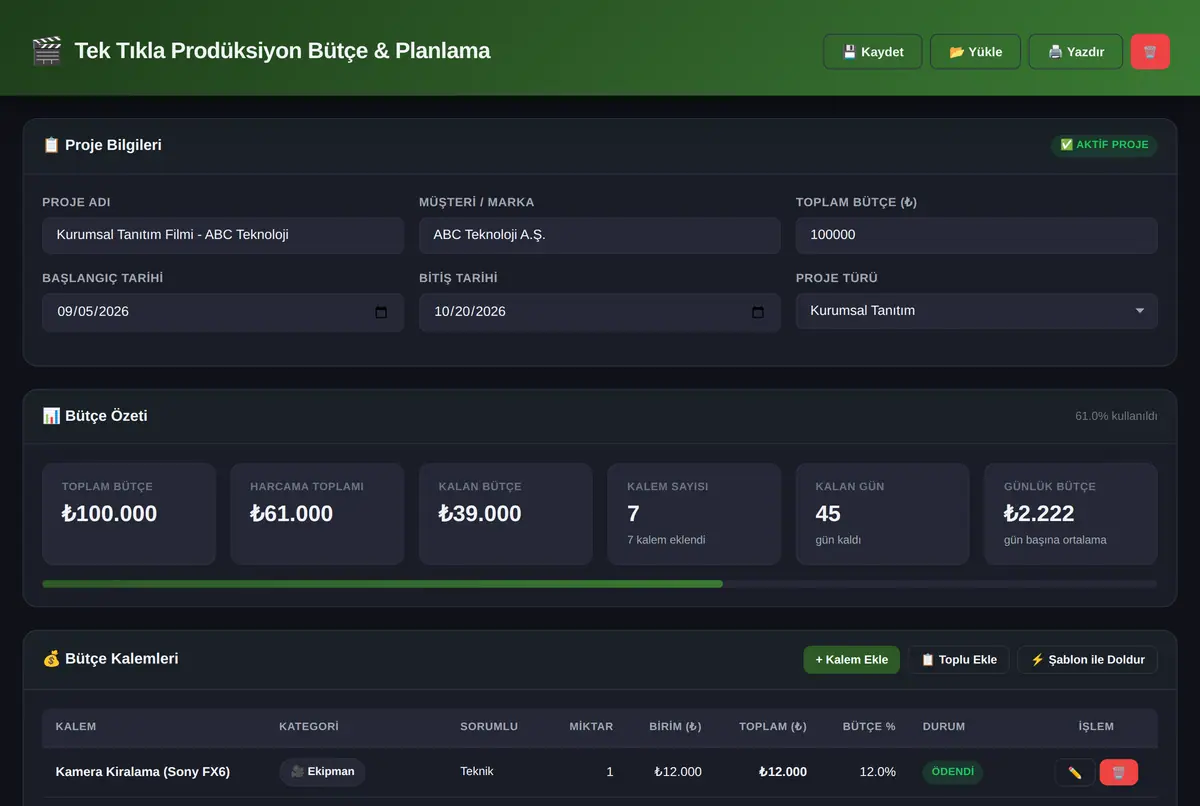This screenshot has height=806, width=1200.
Task: Add a new item with Kalem Ekle
Action: [x=852, y=660]
